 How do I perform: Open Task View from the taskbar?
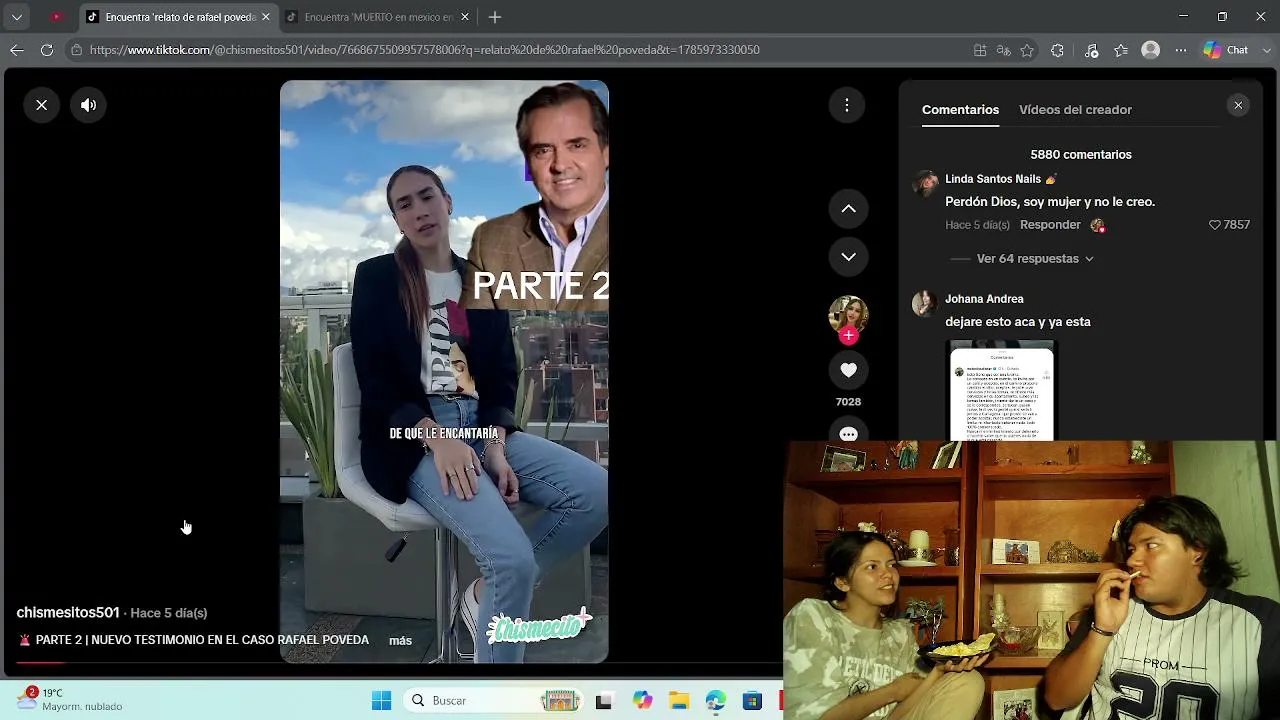click(x=603, y=701)
